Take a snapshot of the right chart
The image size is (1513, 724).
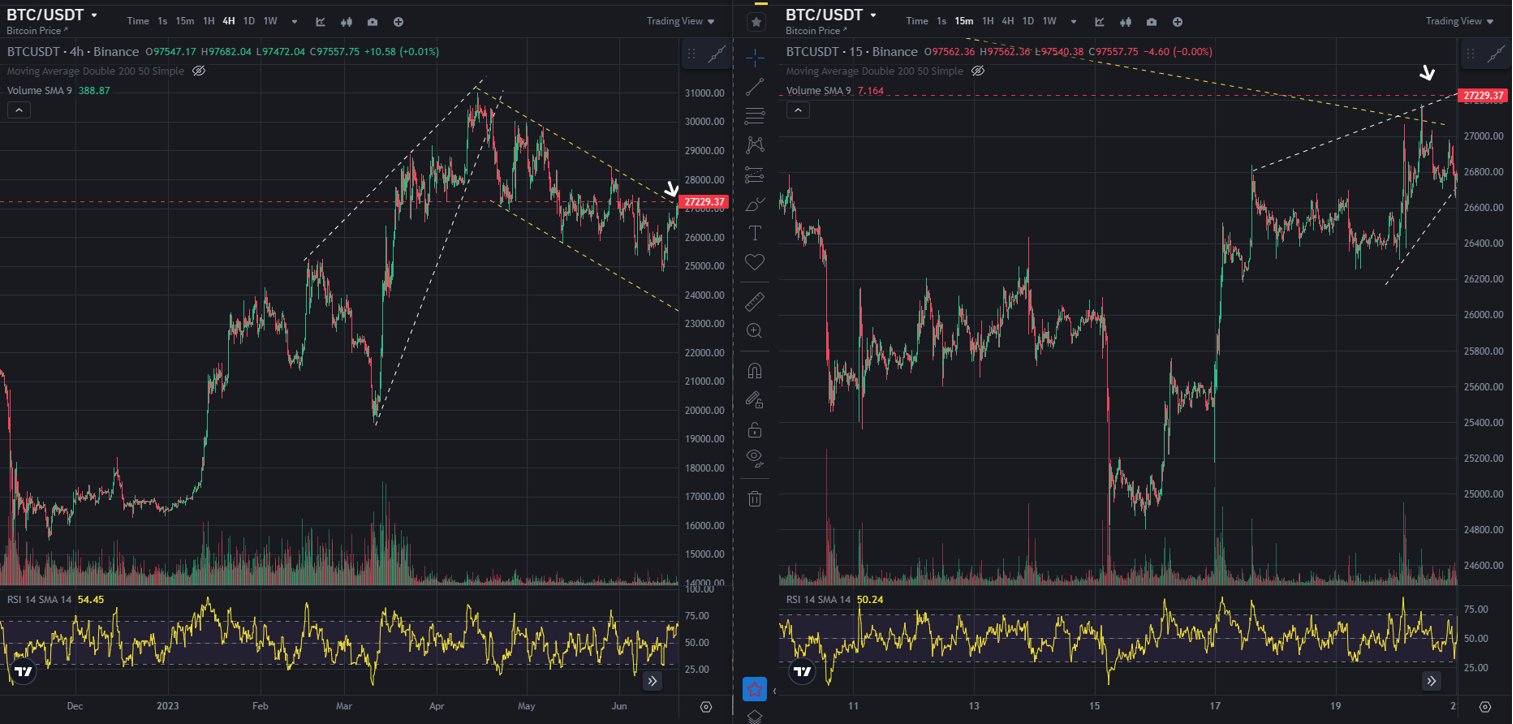point(1152,22)
